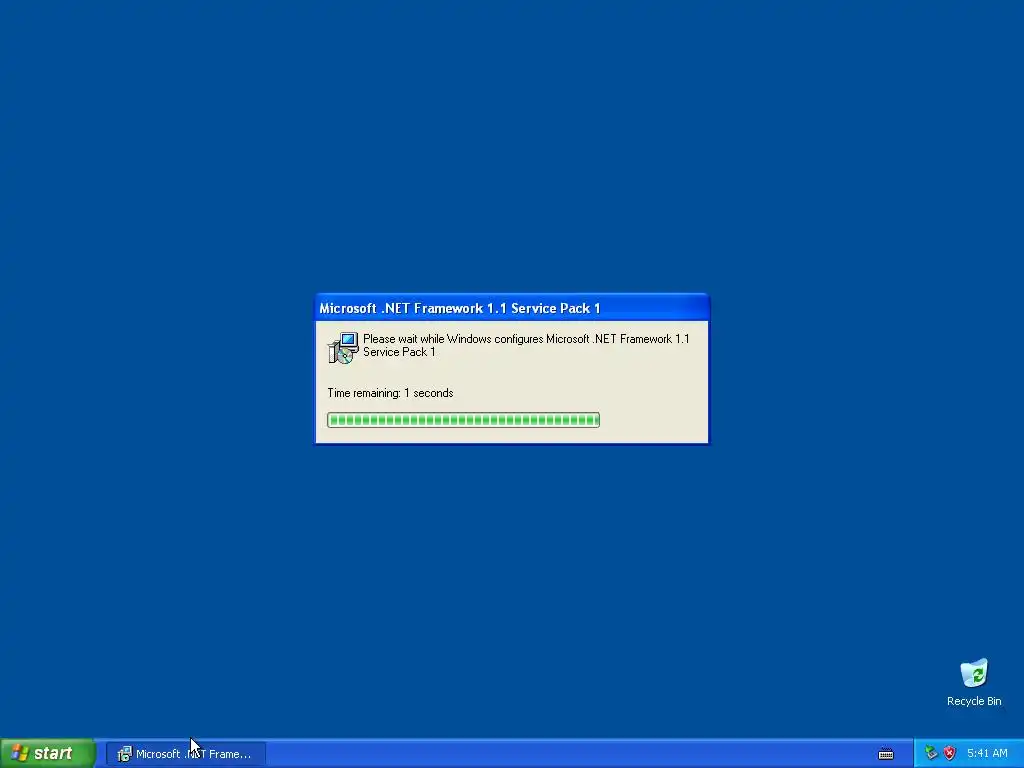Click the Safely Remove Hardware tray icon
The width and height of the screenshot is (1024, 768).
(931, 753)
